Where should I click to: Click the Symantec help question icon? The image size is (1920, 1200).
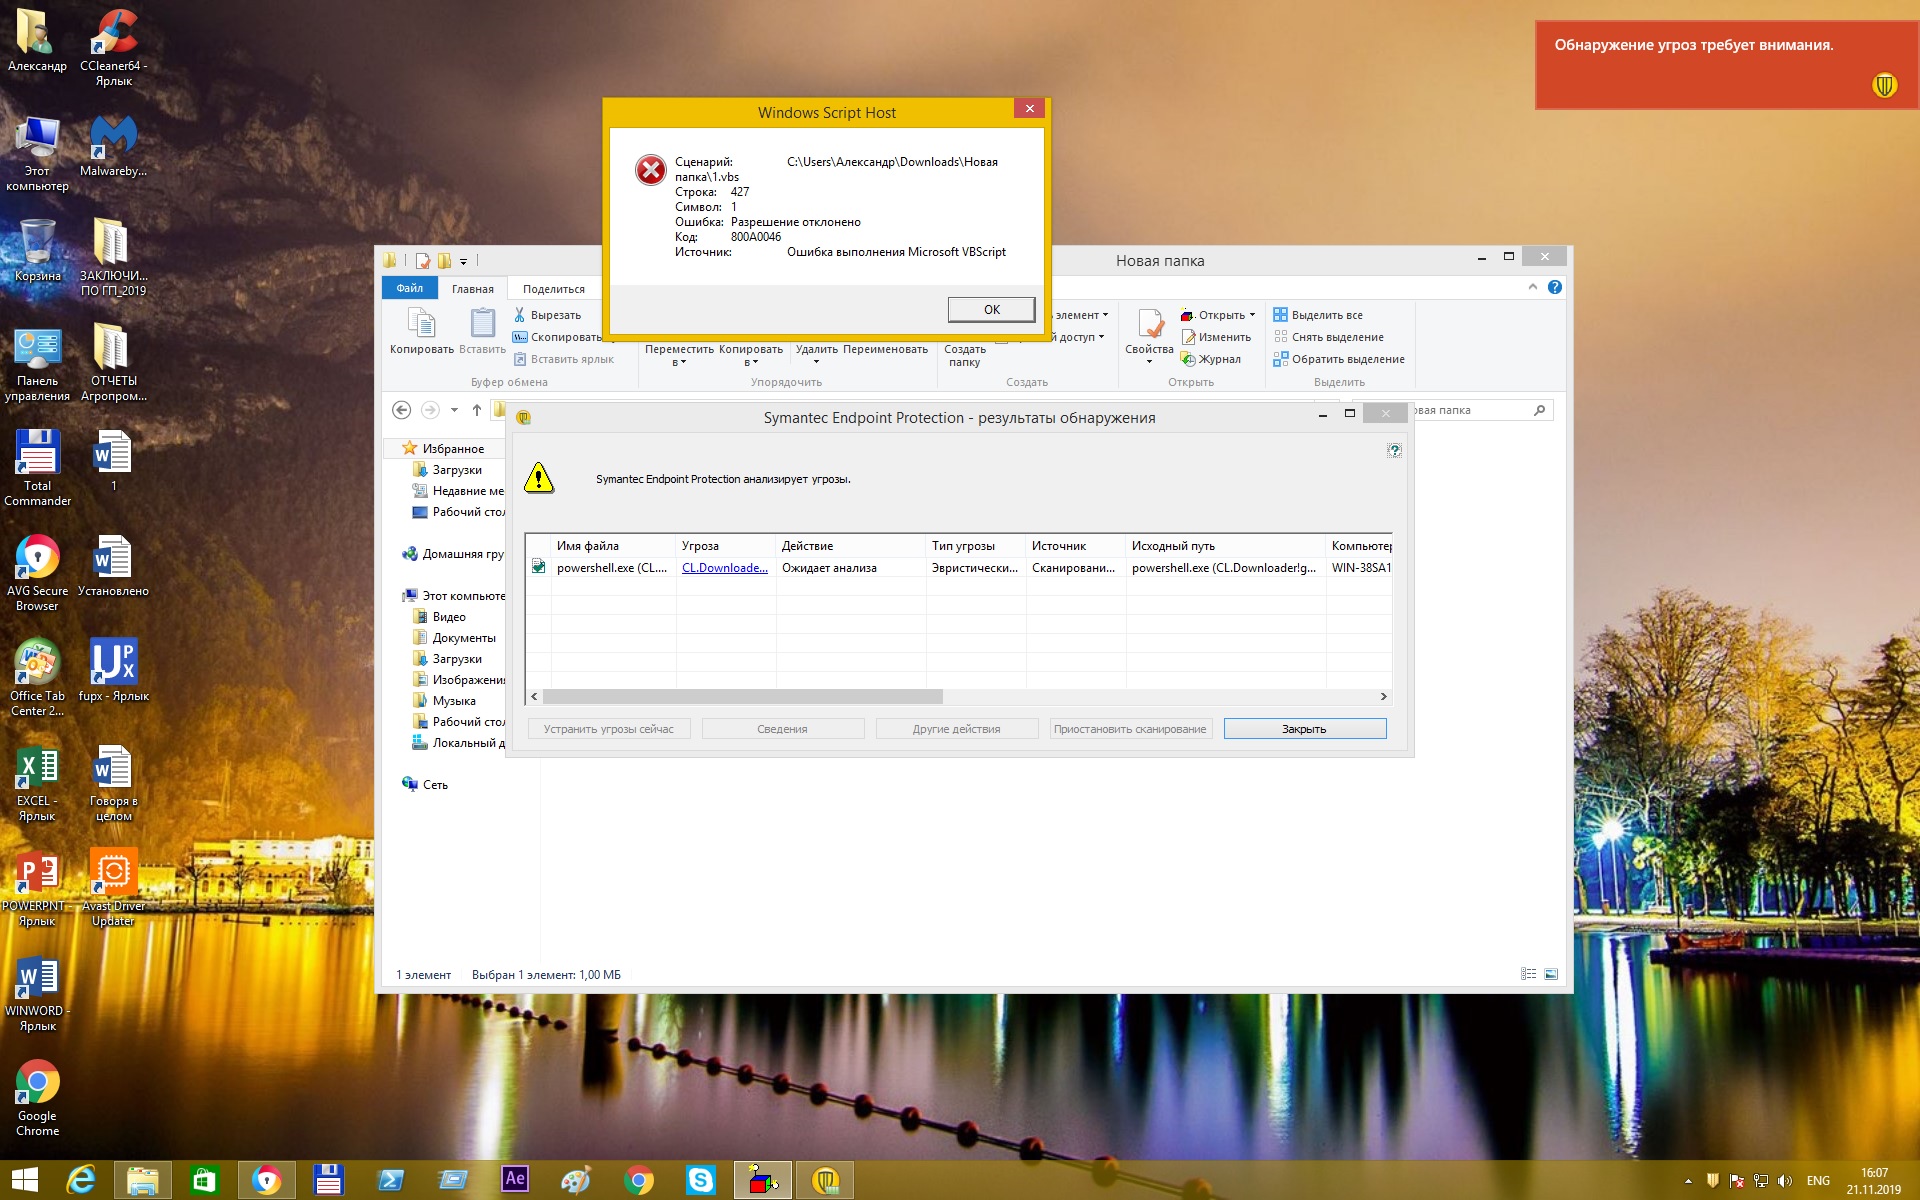1394,451
